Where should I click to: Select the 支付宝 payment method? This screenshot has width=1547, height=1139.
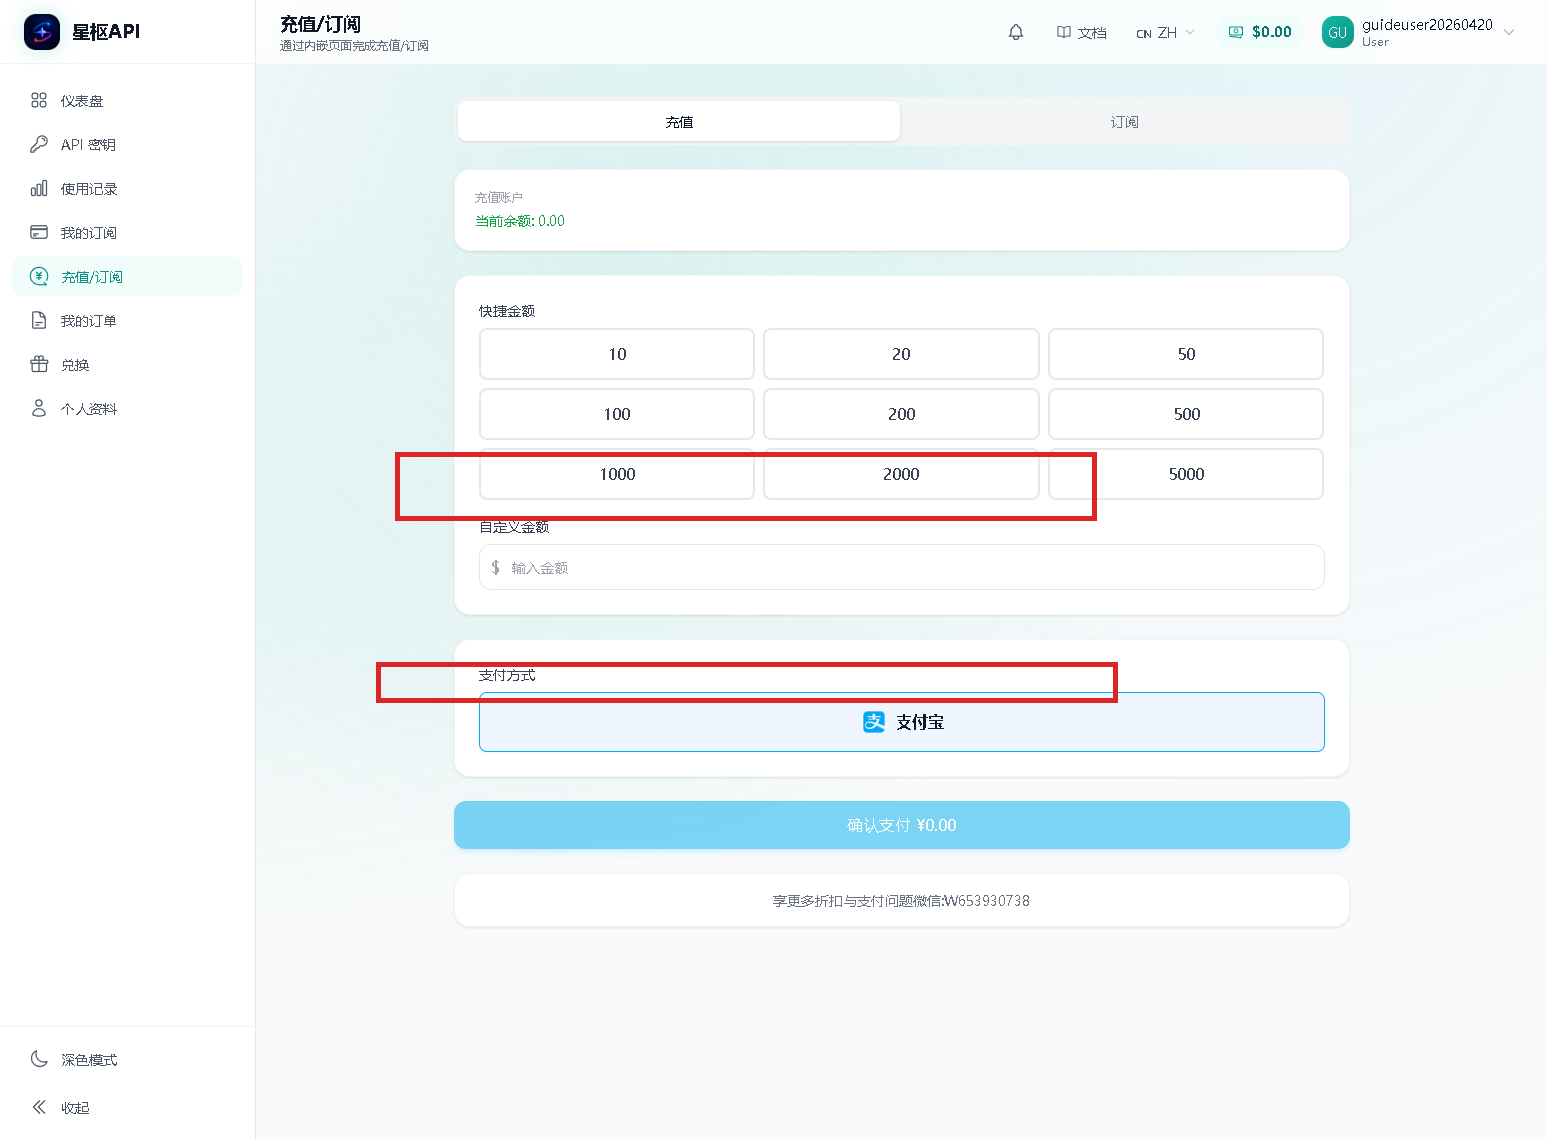[x=901, y=722]
